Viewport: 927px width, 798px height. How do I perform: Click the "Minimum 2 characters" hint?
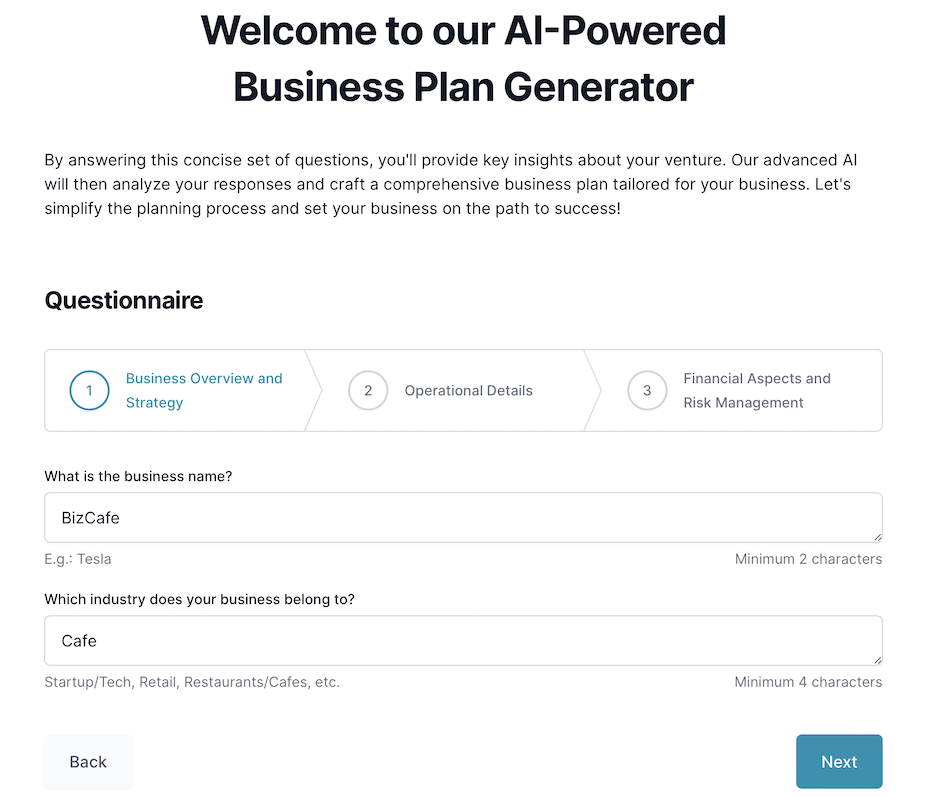click(x=808, y=559)
